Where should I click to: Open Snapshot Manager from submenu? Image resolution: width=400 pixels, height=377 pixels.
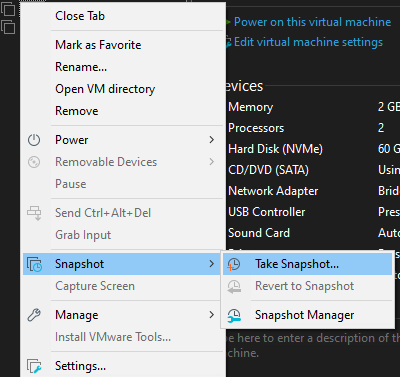[307, 315]
